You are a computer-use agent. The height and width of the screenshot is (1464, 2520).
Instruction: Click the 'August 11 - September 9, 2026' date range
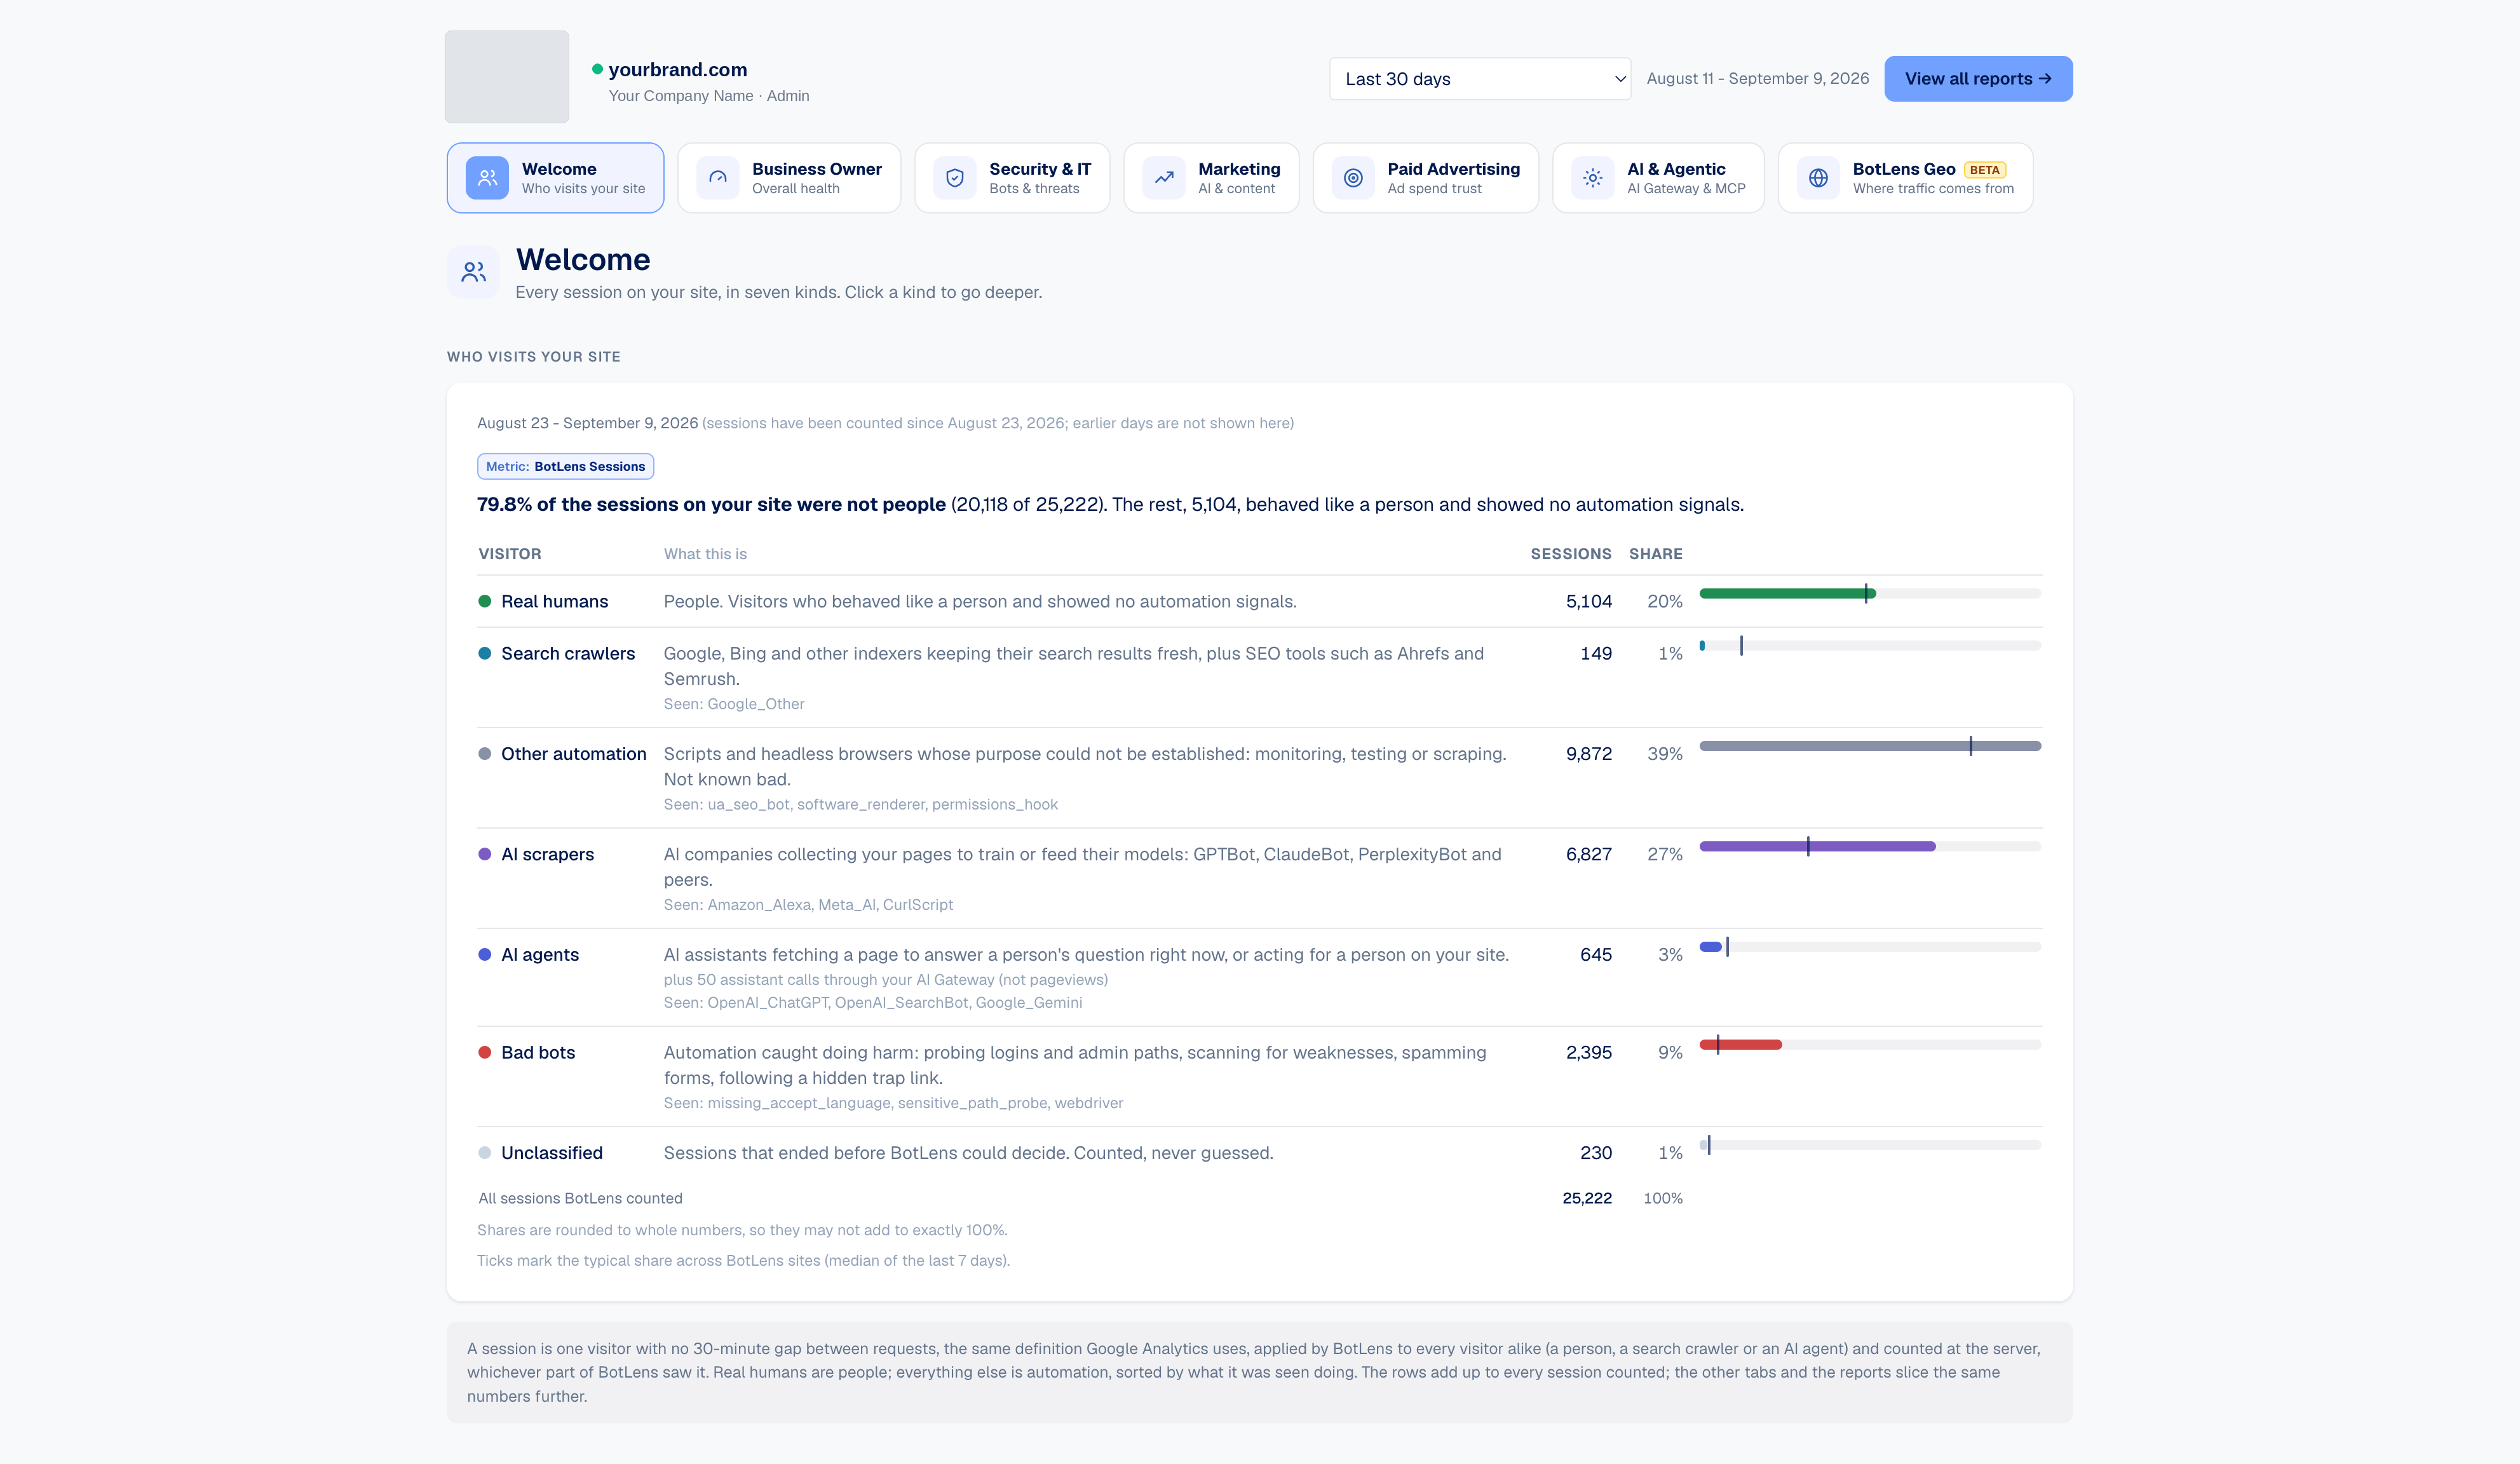1758,78
